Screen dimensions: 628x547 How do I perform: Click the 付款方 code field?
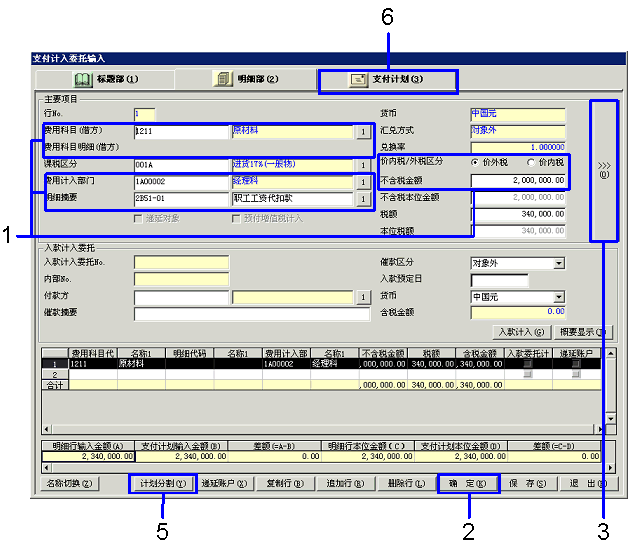[x=181, y=297]
